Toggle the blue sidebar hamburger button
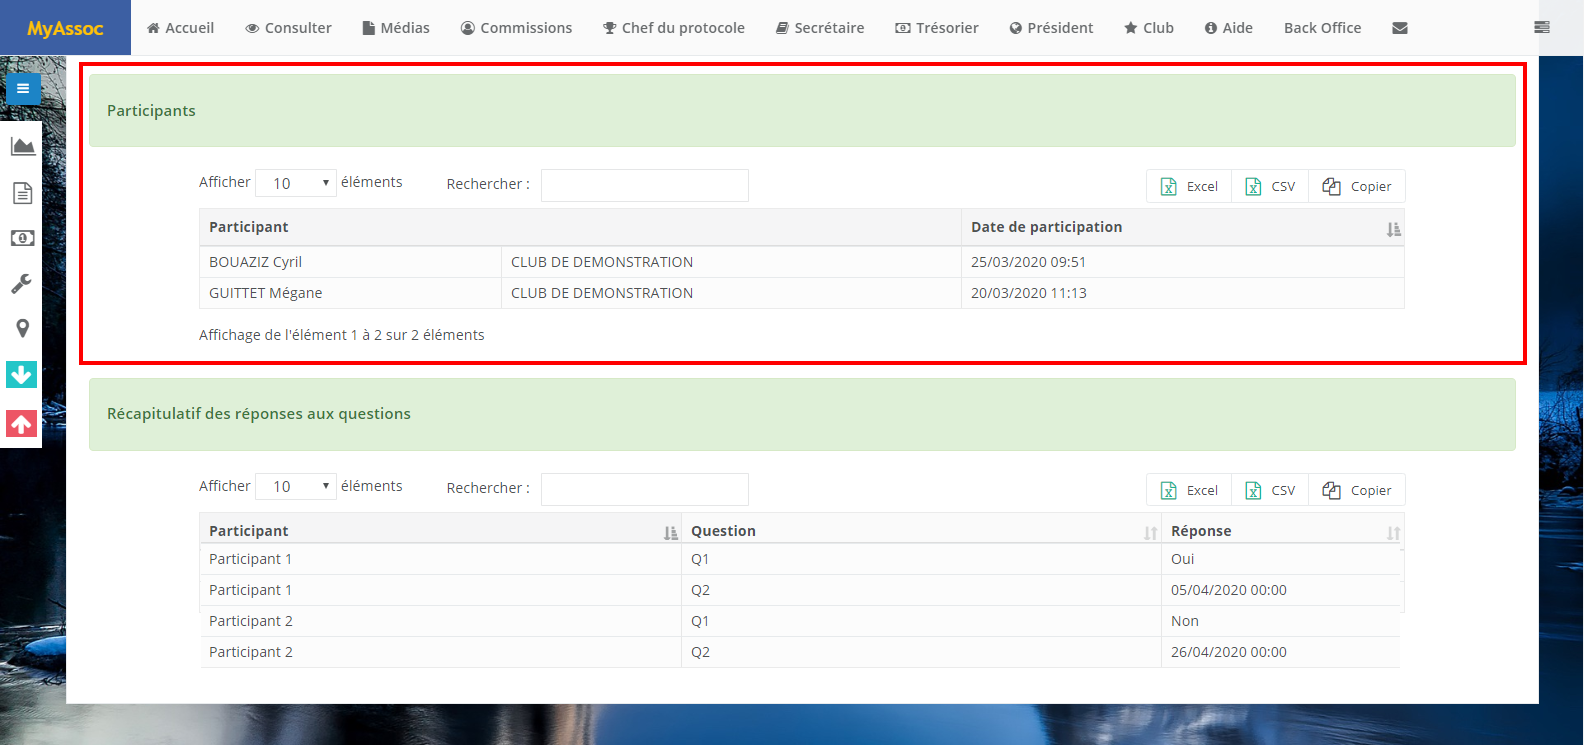The height and width of the screenshot is (745, 1584). click(23, 89)
